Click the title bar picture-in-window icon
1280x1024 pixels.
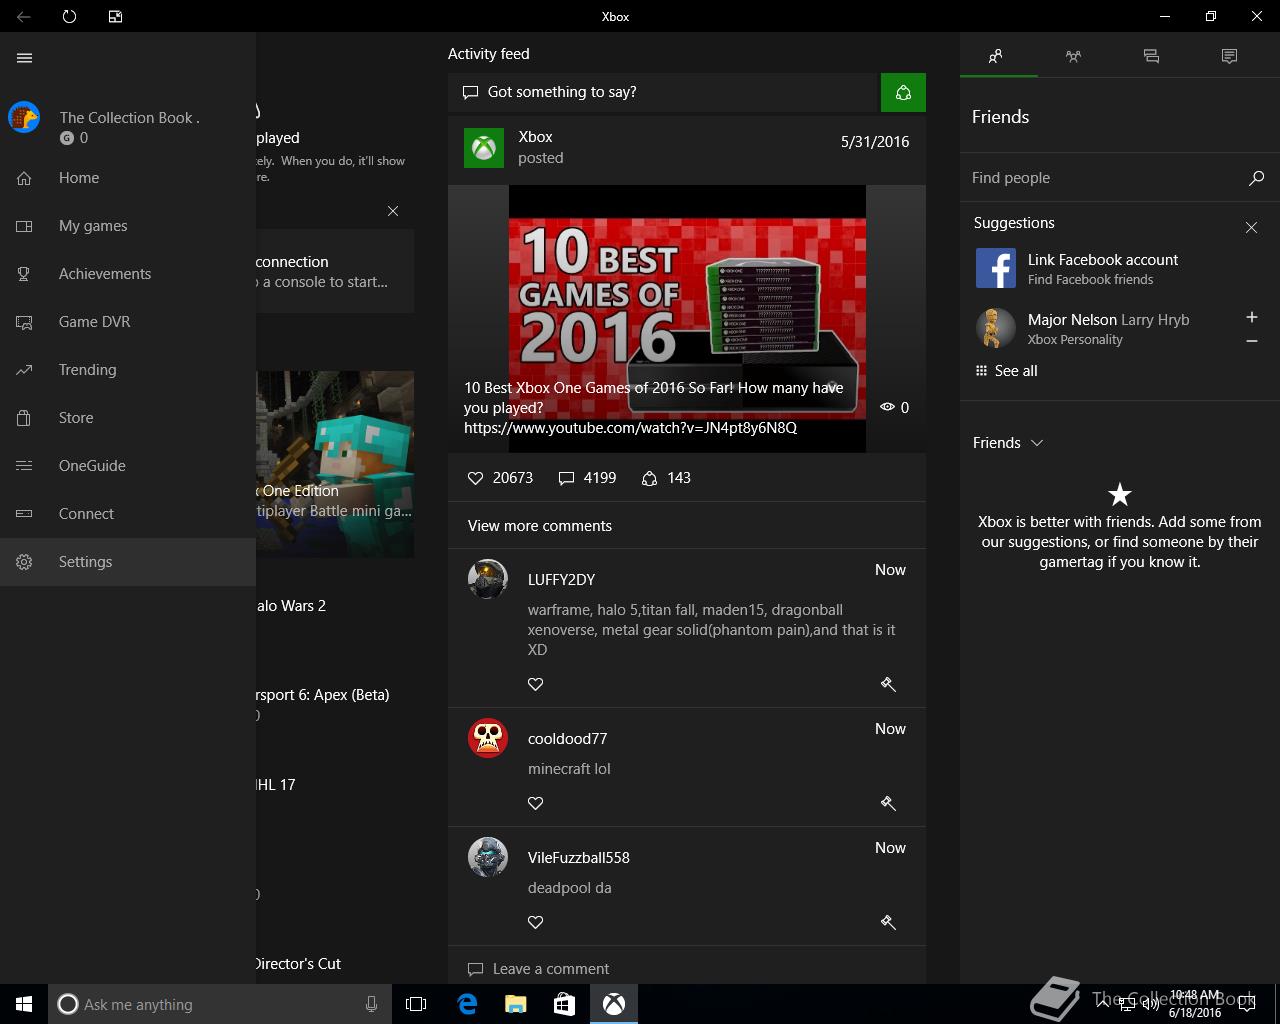pyautogui.click(x=115, y=16)
